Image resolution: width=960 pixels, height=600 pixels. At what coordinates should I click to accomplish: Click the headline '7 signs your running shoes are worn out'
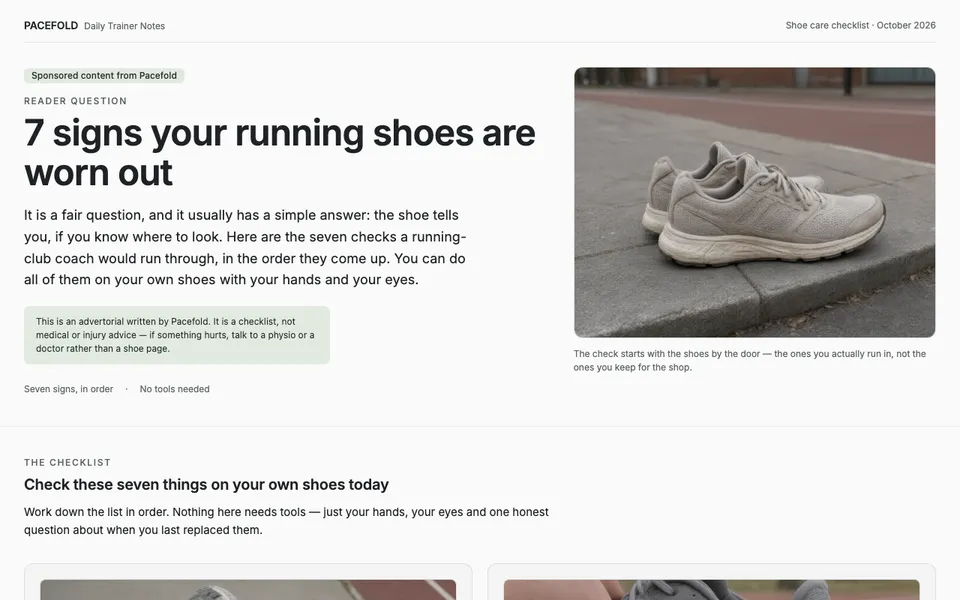[x=280, y=152]
